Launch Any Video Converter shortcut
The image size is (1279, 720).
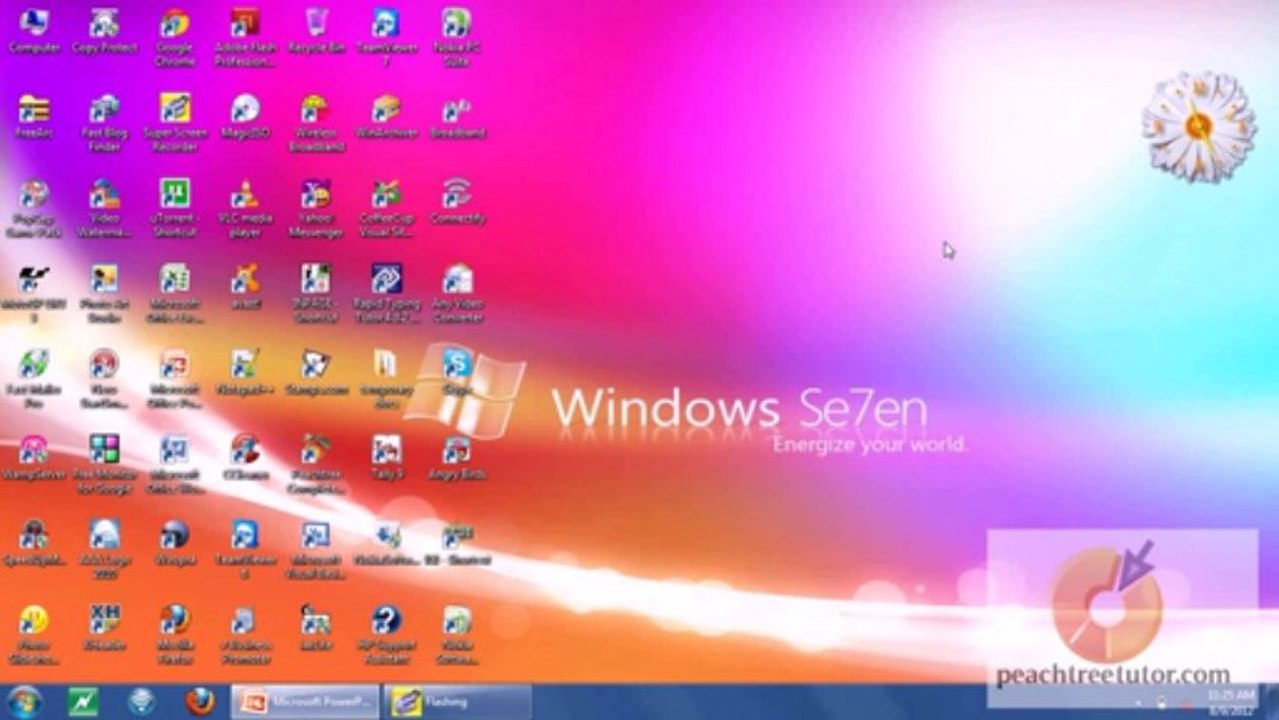point(457,294)
